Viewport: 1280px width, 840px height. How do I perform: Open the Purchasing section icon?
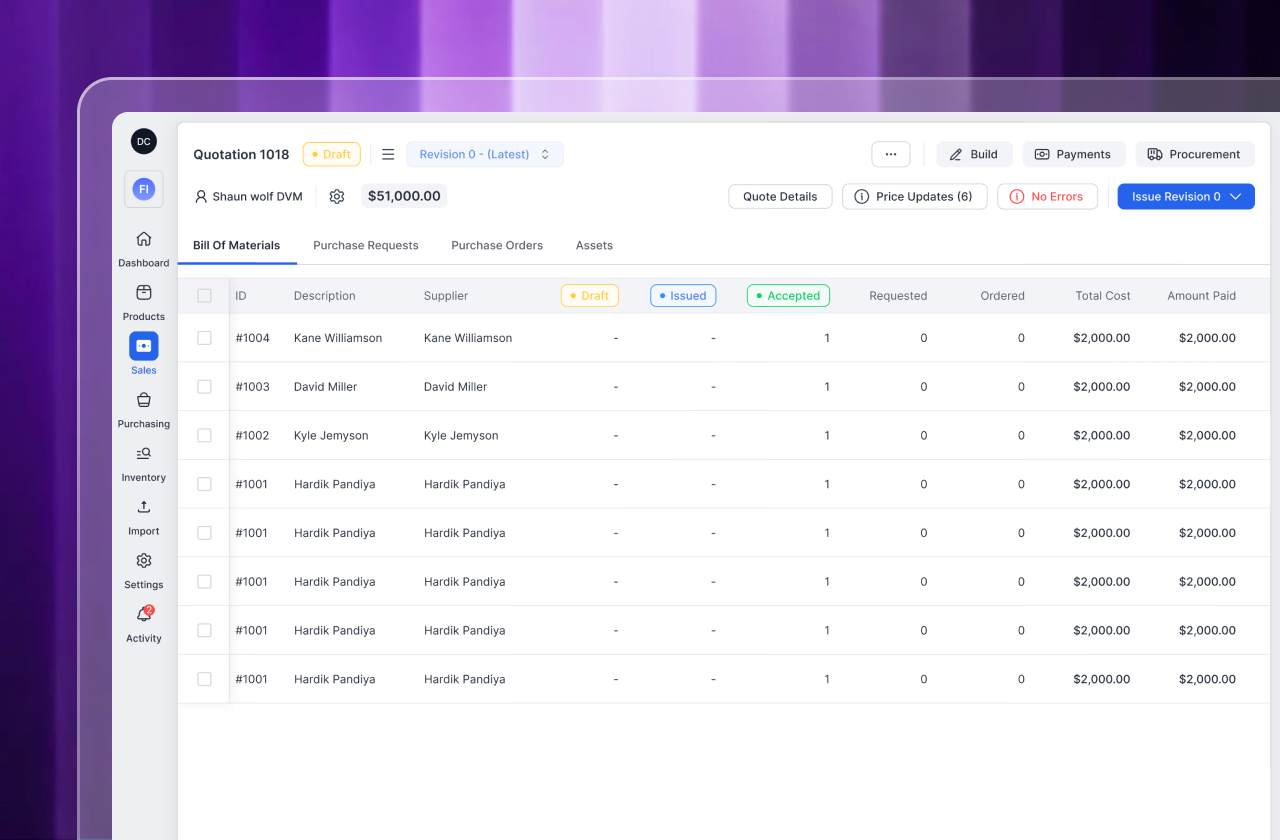(144, 400)
